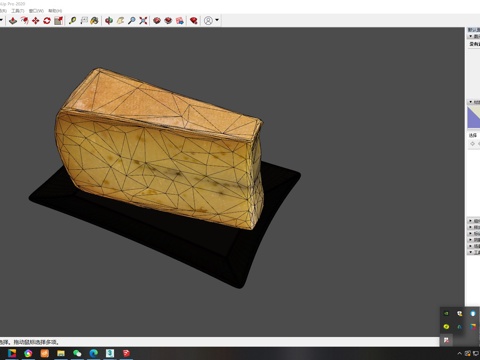Select the Follow Me tool
The height and width of the screenshot is (360, 480).
click(24, 21)
